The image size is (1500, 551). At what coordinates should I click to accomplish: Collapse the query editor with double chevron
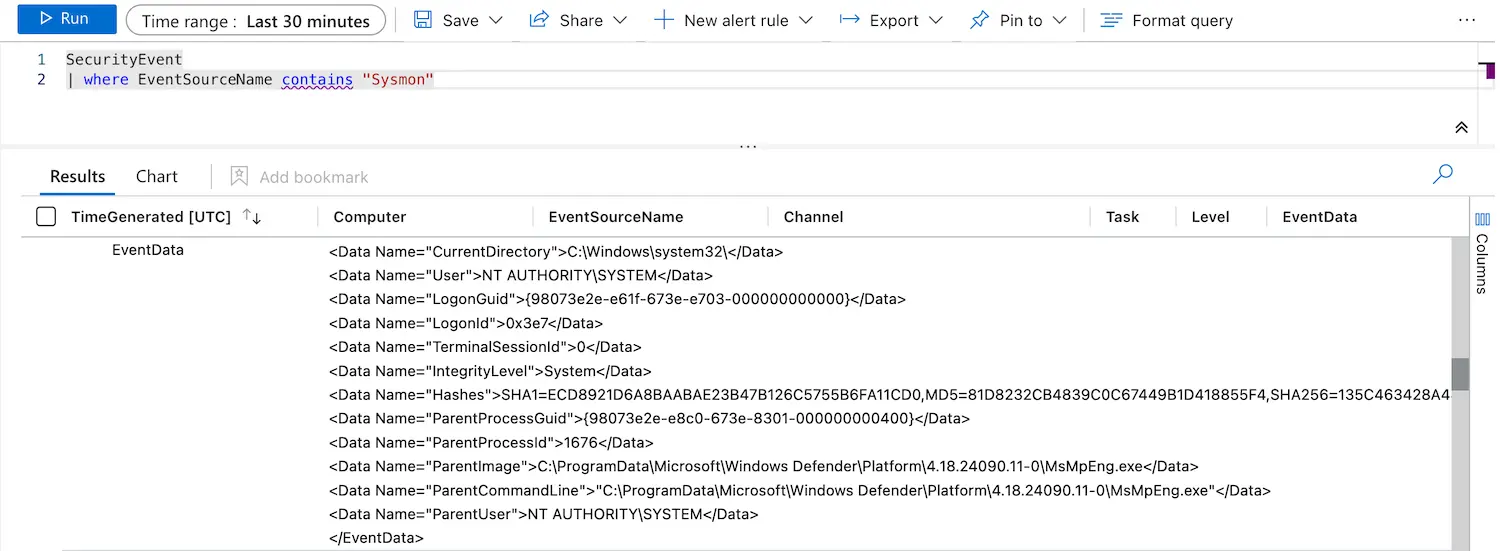1462,127
